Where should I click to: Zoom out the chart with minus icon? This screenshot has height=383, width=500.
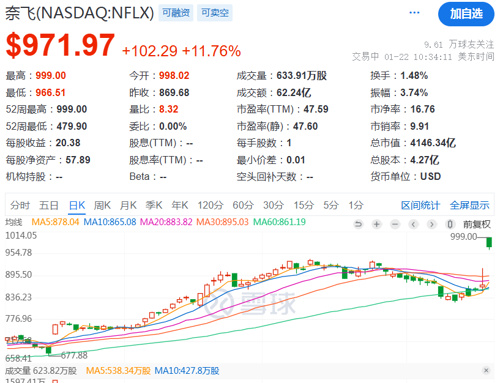395,224
